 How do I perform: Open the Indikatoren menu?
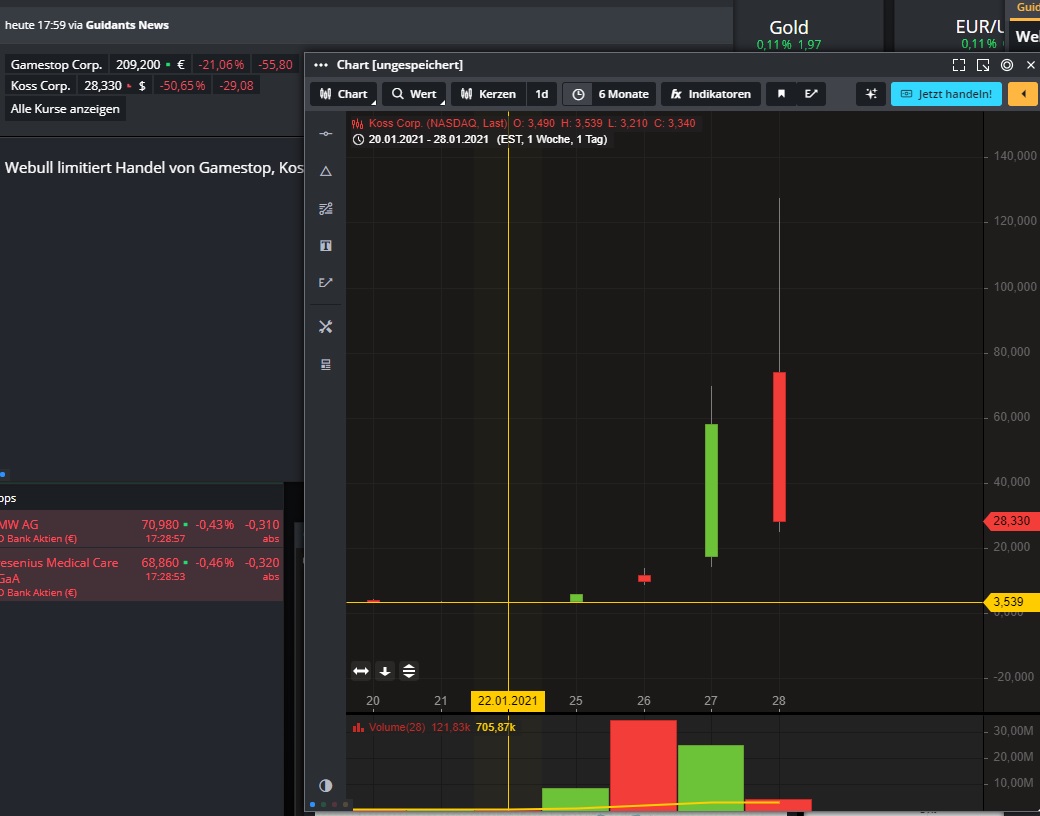point(710,94)
